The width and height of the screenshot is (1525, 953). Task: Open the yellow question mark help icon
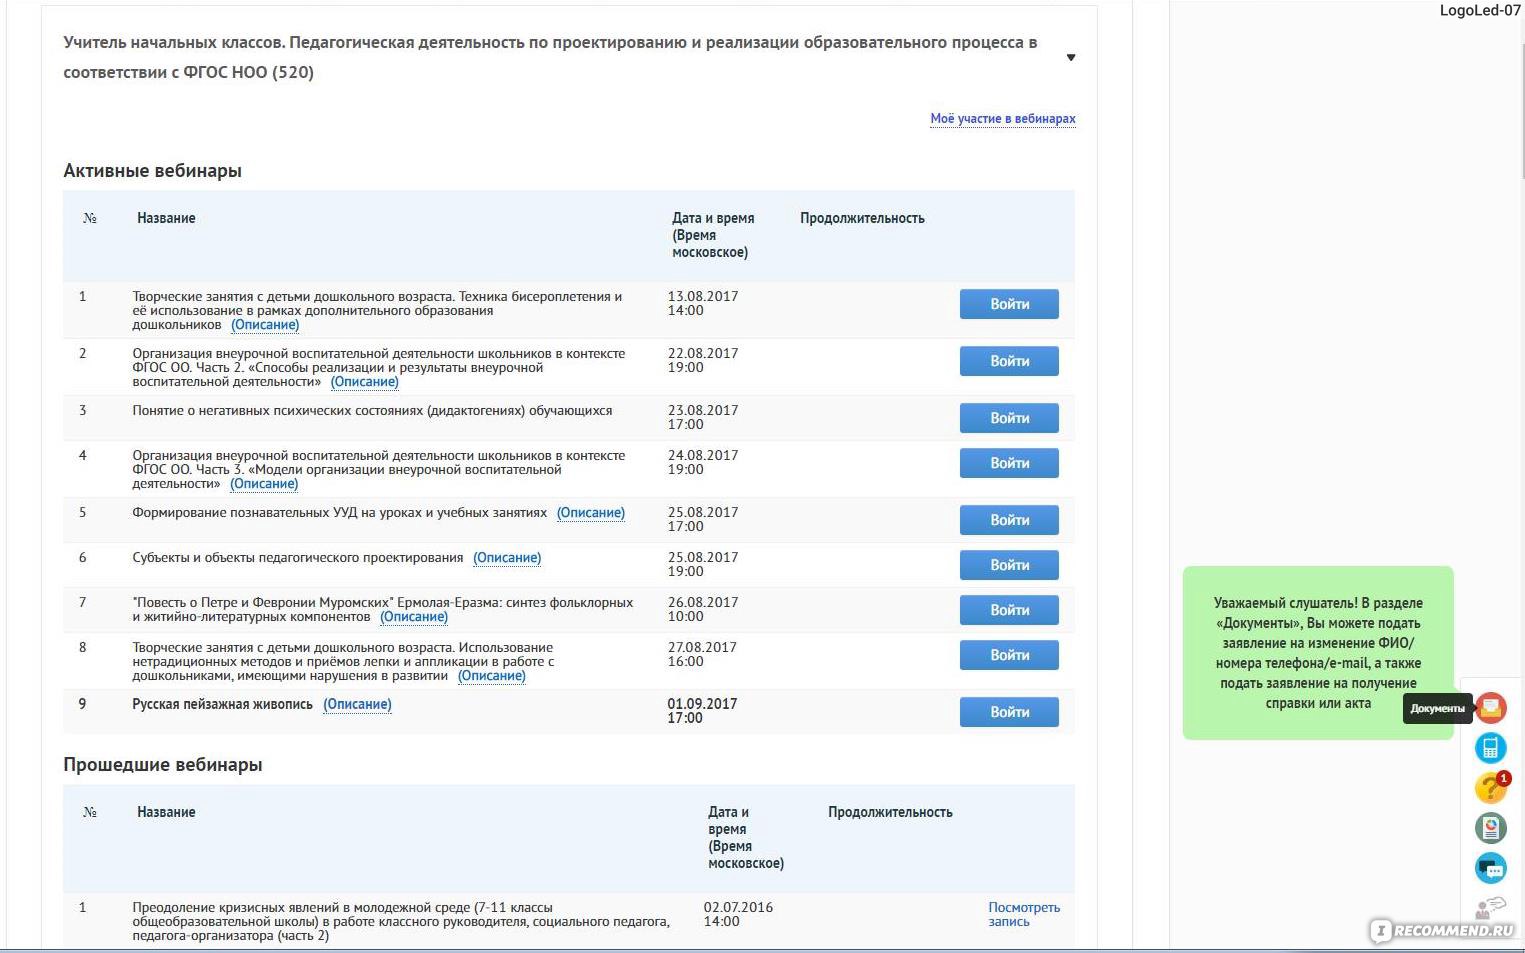tap(1491, 788)
